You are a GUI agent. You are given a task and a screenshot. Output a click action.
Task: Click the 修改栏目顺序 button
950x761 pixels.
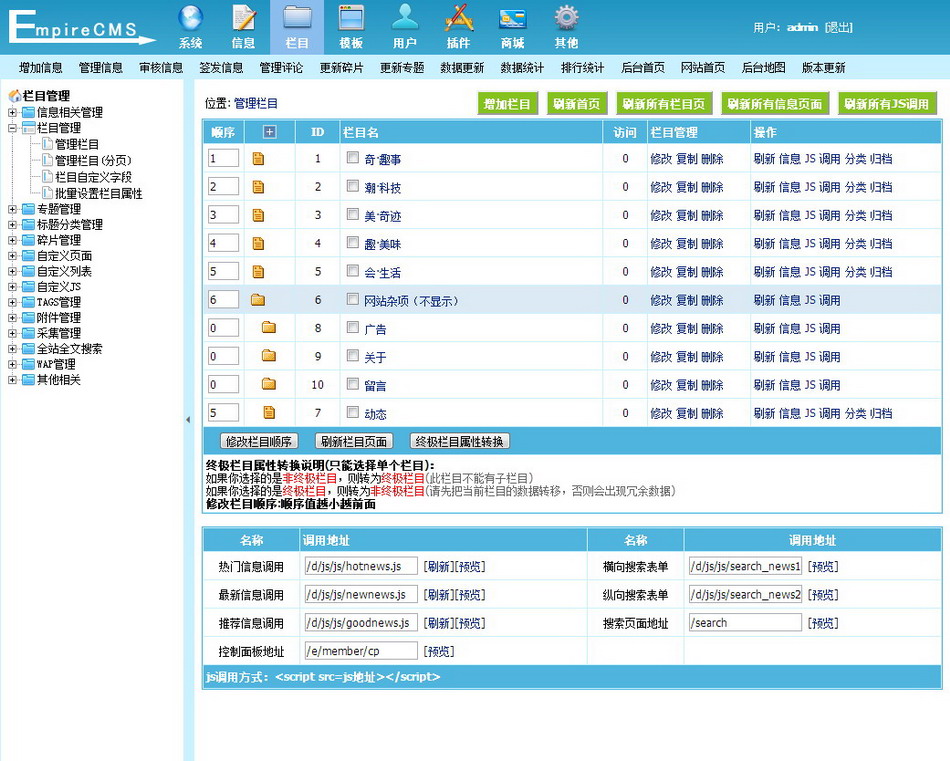(259, 441)
